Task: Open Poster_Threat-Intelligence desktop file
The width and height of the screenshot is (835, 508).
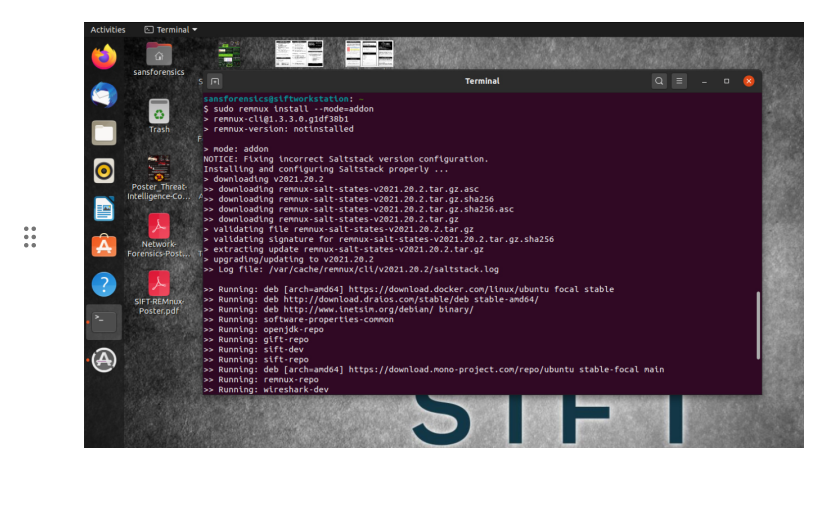Action: tap(159, 177)
